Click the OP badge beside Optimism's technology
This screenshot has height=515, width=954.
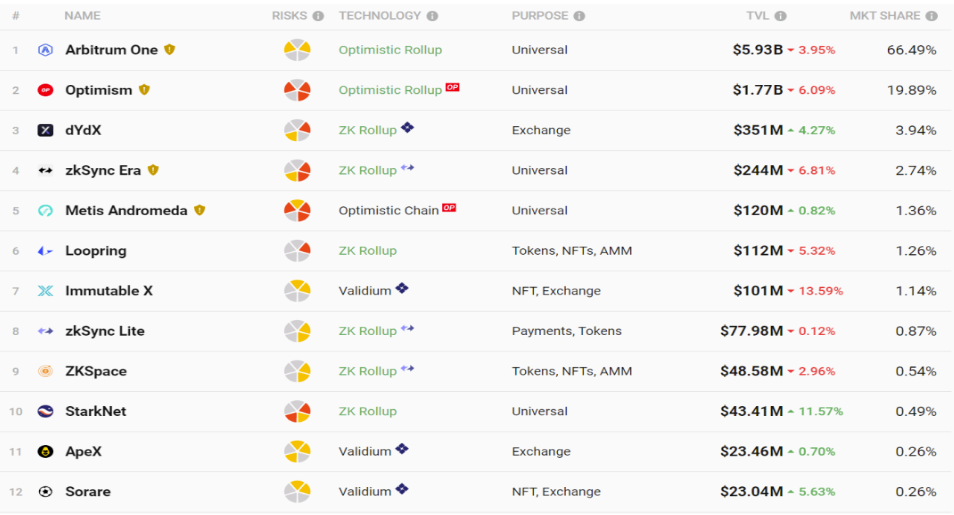click(452, 88)
